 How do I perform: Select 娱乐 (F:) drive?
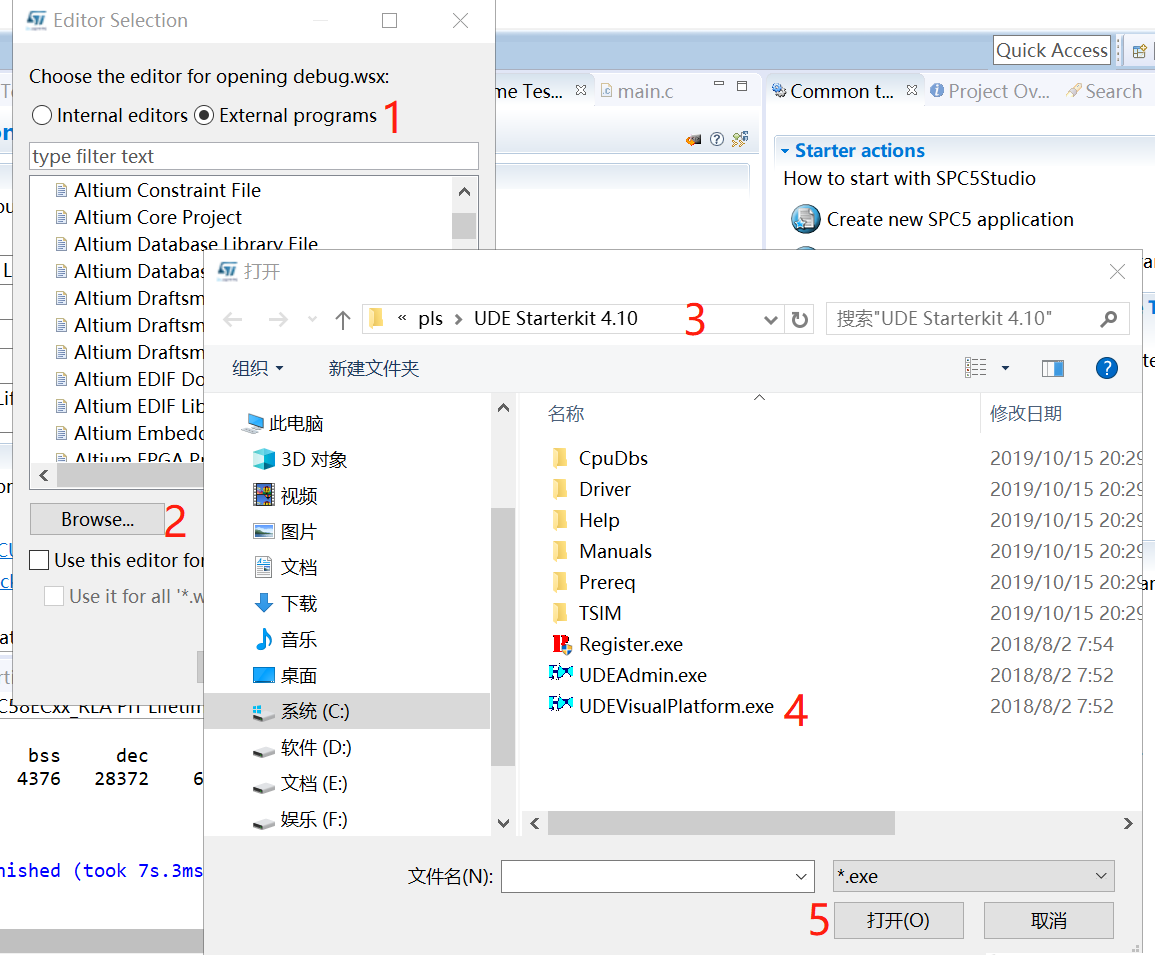pos(300,819)
